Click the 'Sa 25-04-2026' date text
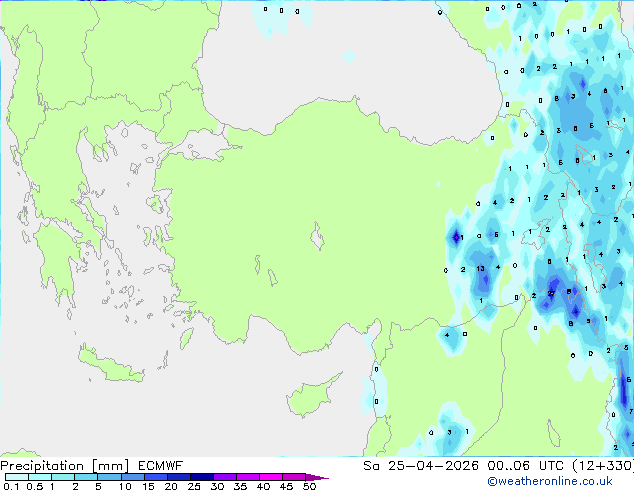 (x=421, y=466)
